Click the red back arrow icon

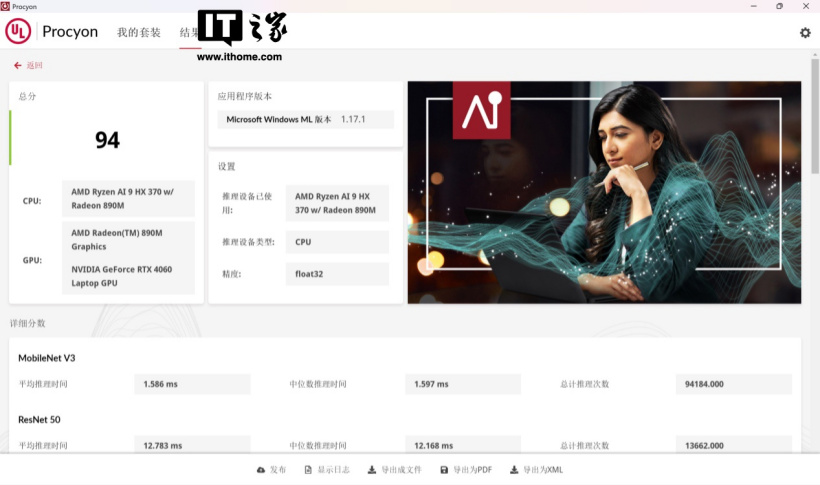[17, 66]
